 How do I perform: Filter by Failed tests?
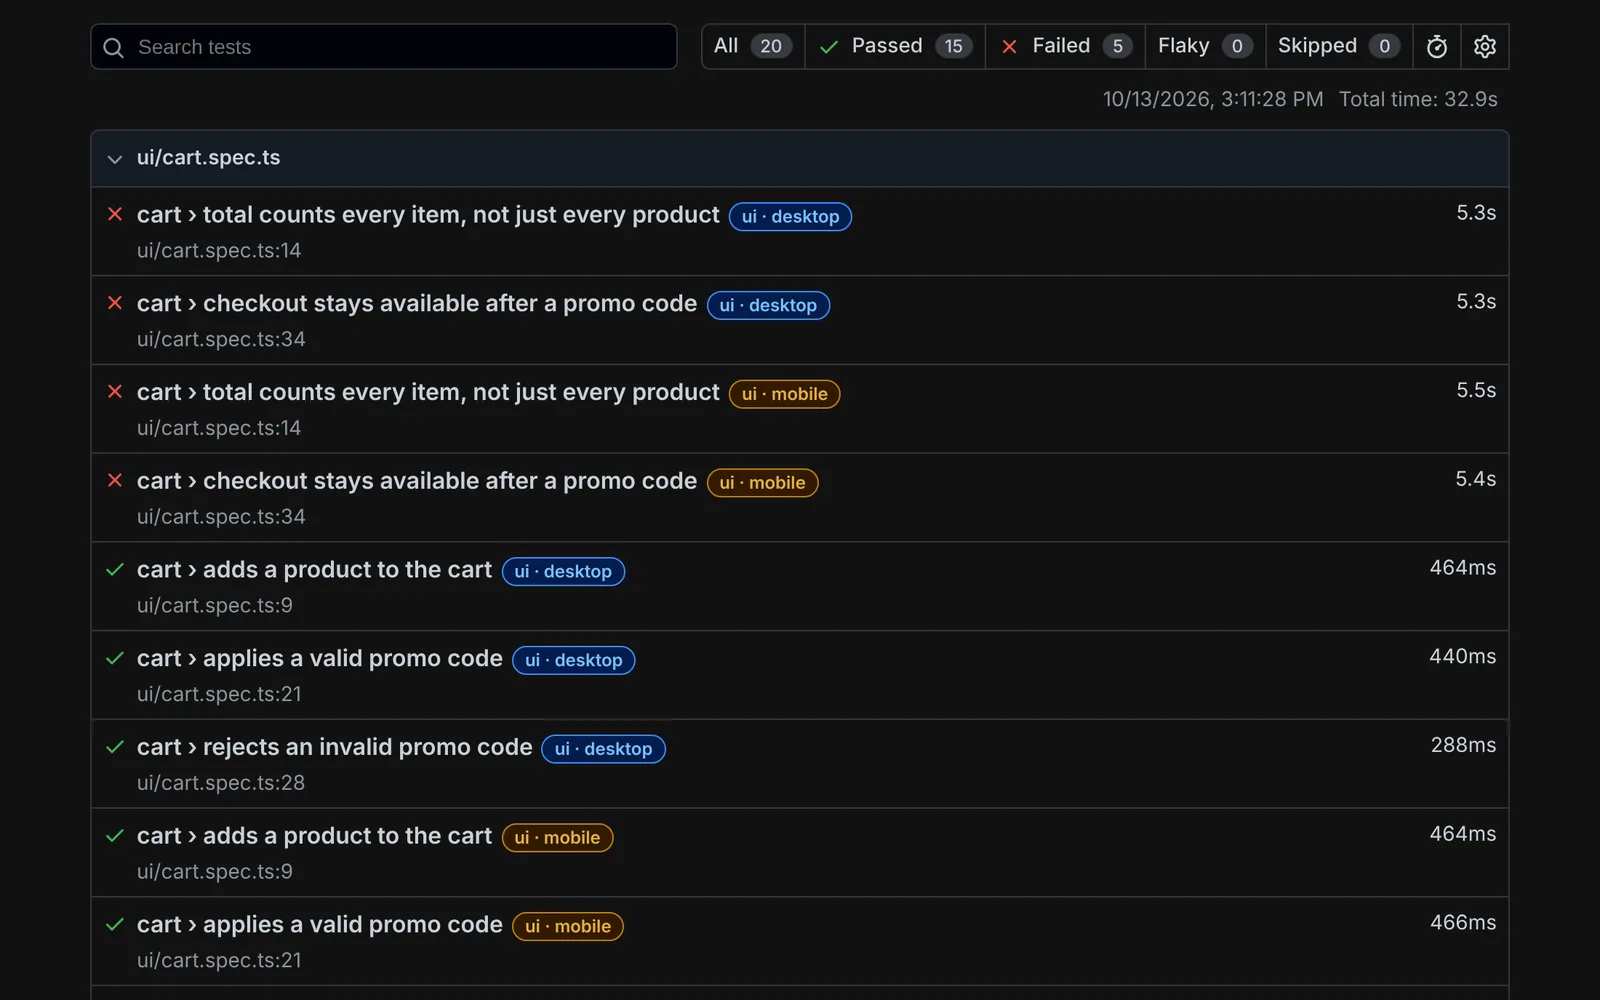tap(1065, 46)
